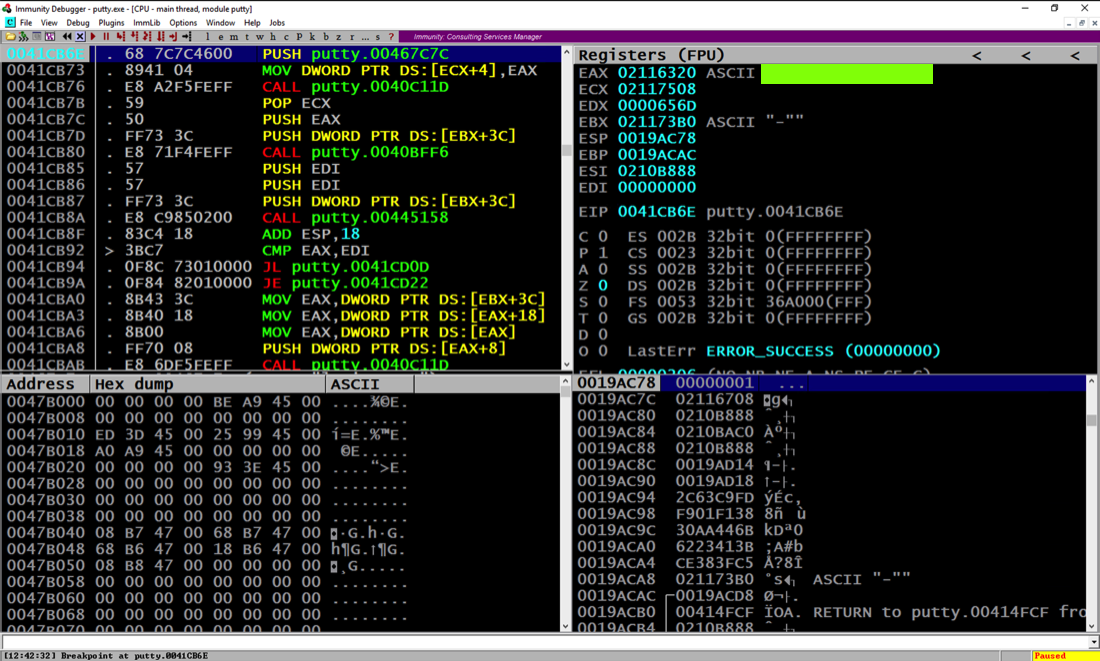The width and height of the screenshot is (1100, 661).
Task: Click the Restart program rewind icon
Action: (x=67, y=37)
